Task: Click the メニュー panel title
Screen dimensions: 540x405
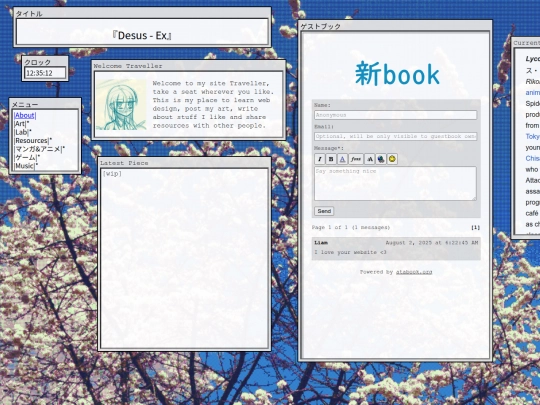Action: coord(25,104)
